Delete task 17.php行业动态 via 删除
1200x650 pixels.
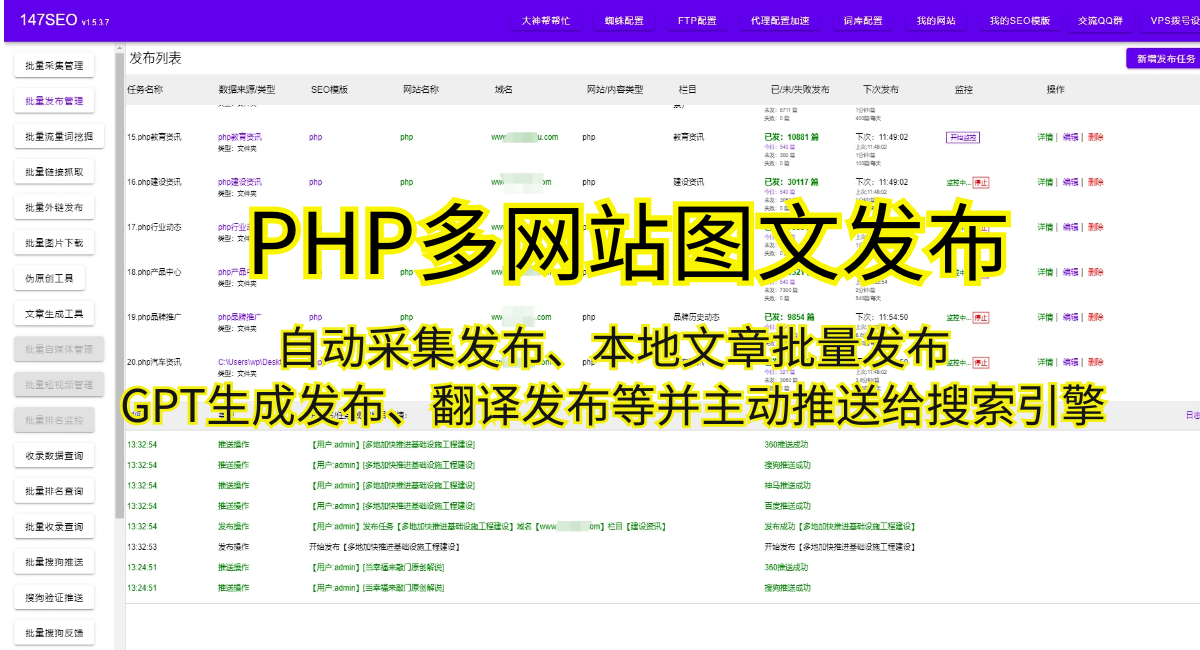(x=1096, y=227)
